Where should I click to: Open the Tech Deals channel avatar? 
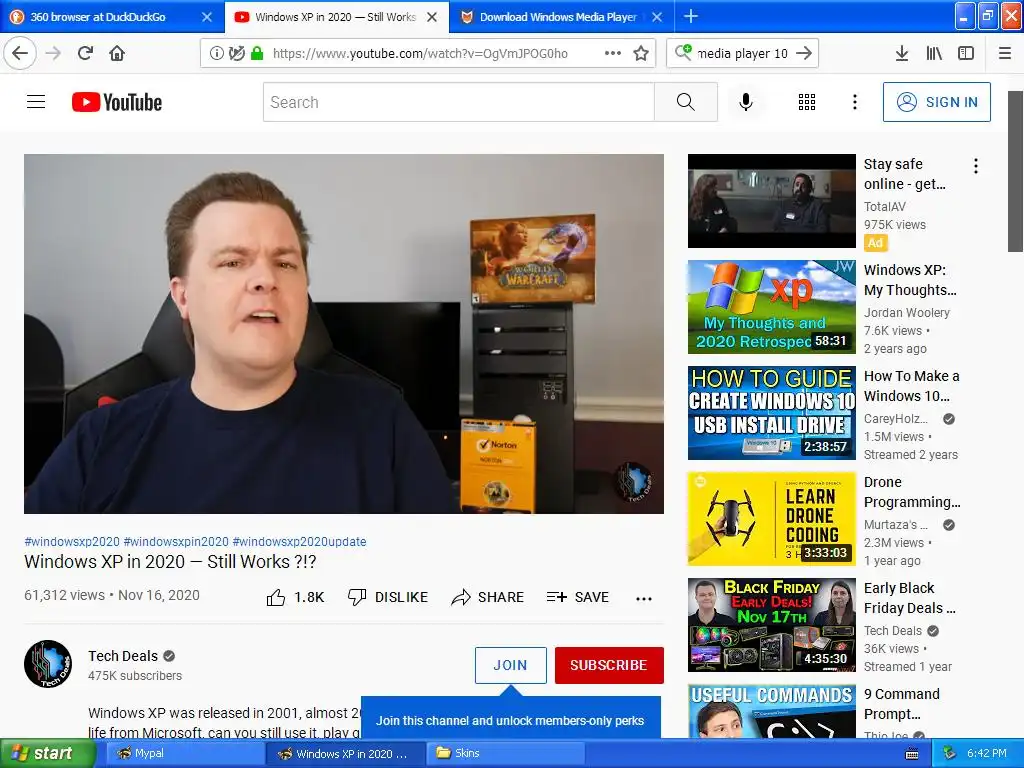click(48, 664)
